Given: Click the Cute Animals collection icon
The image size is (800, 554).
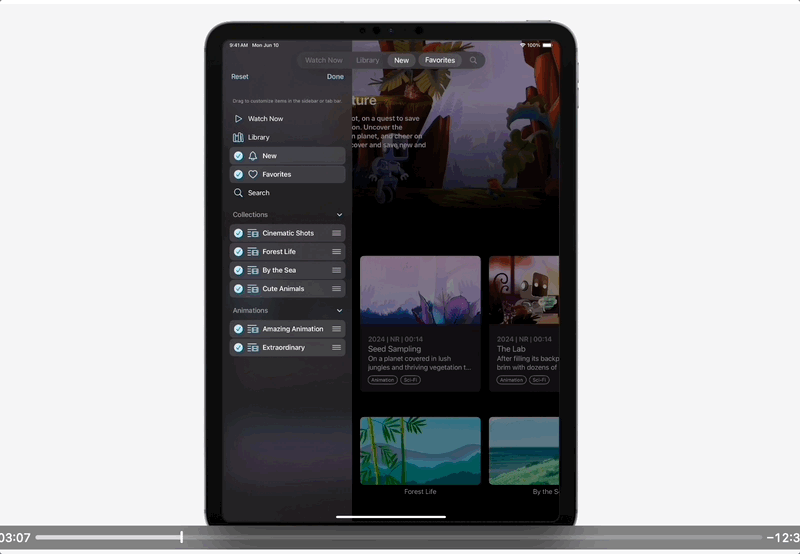Looking at the screenshot, I should point(253,289).
